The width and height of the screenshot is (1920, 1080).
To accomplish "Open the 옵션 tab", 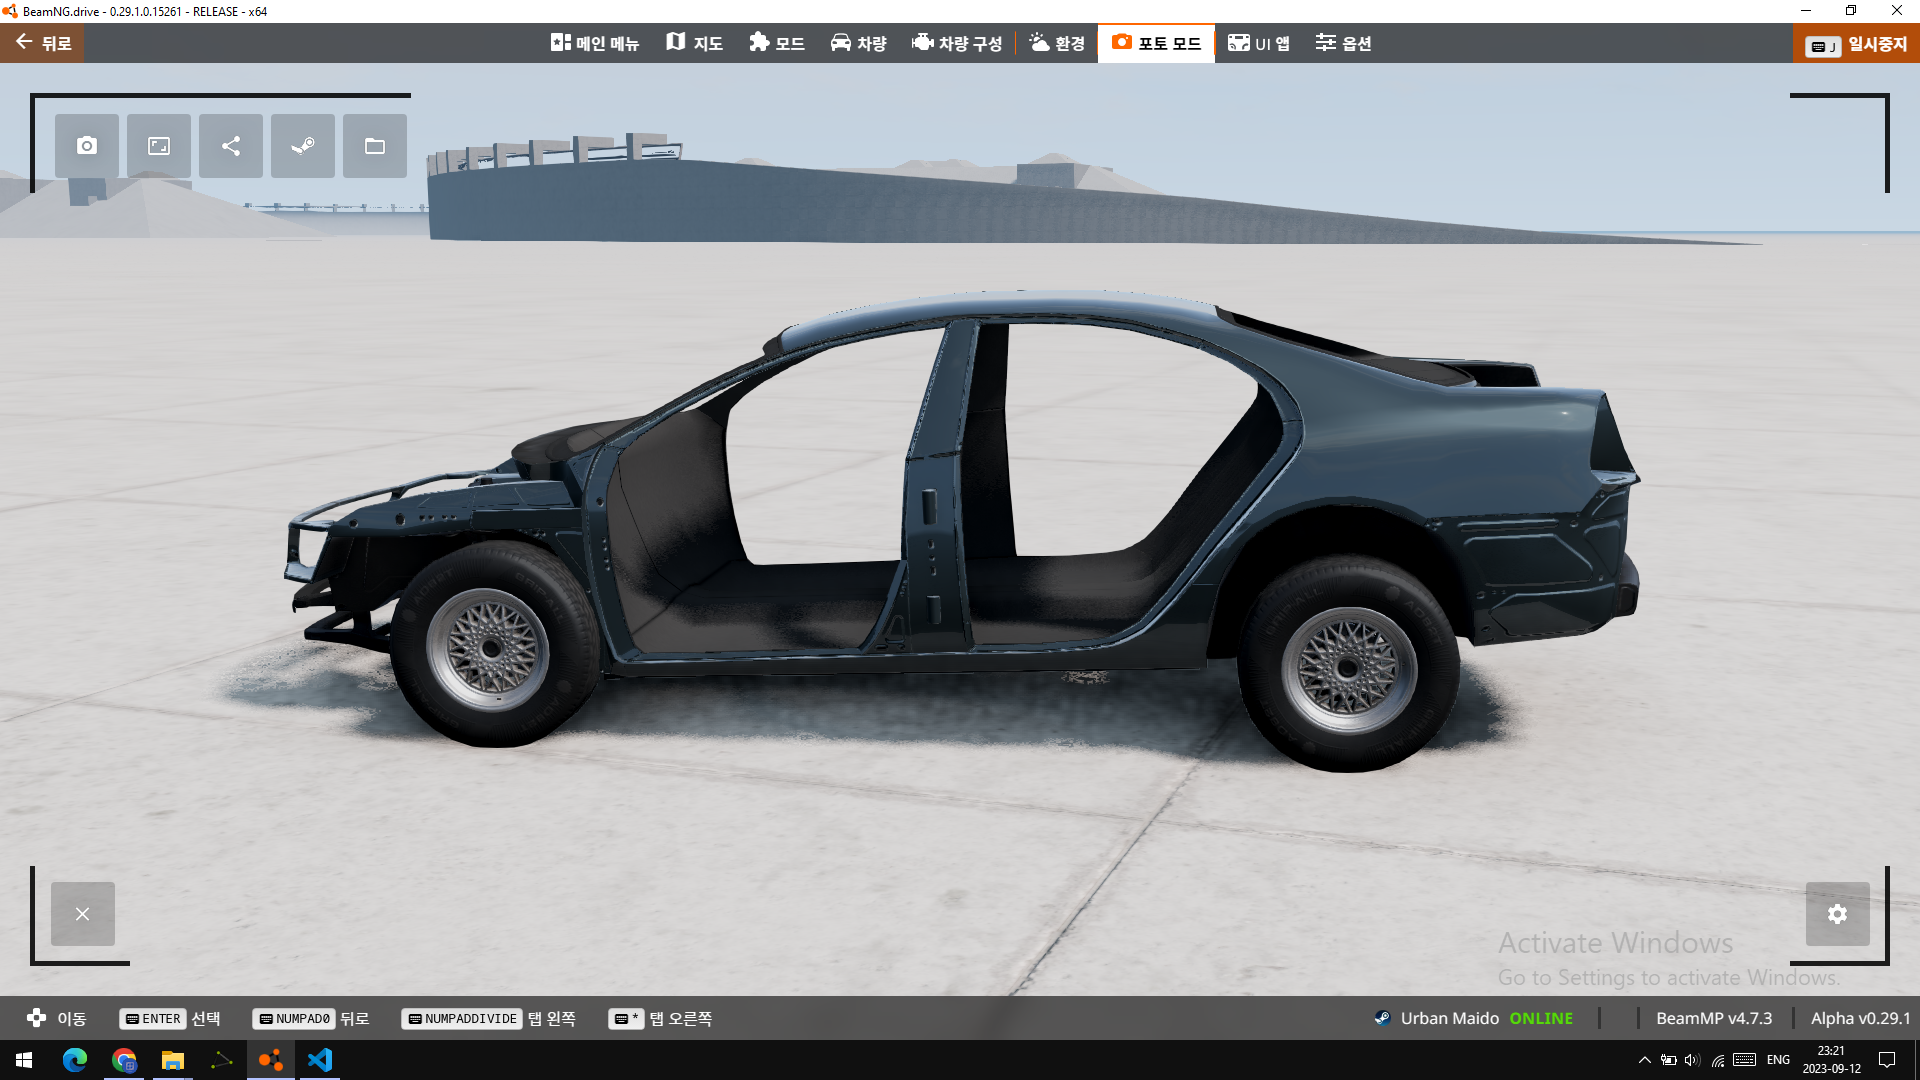I will click(1343, 43).
